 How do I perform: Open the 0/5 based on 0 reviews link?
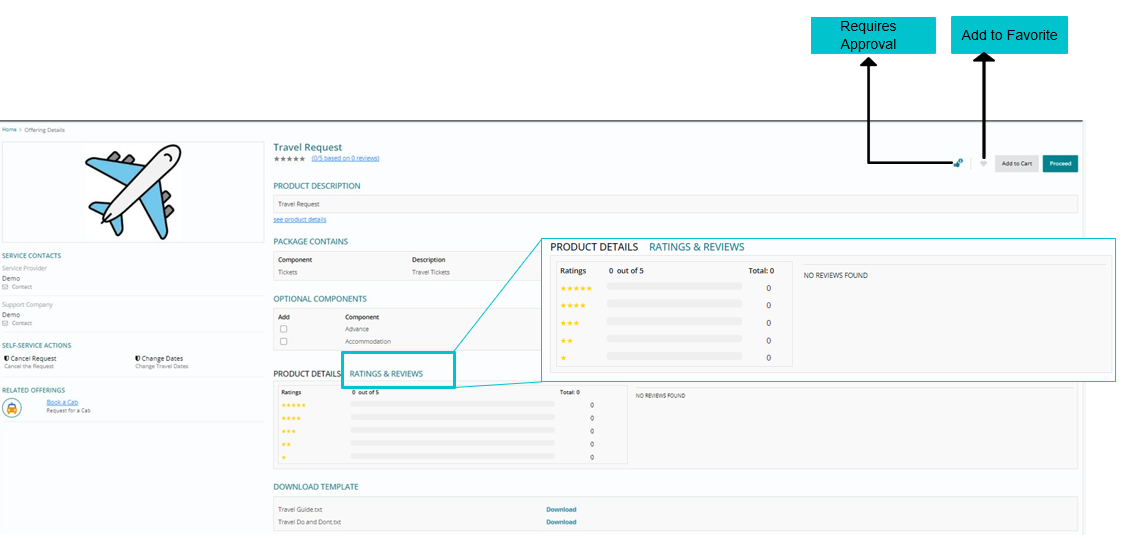click(345, 158)
